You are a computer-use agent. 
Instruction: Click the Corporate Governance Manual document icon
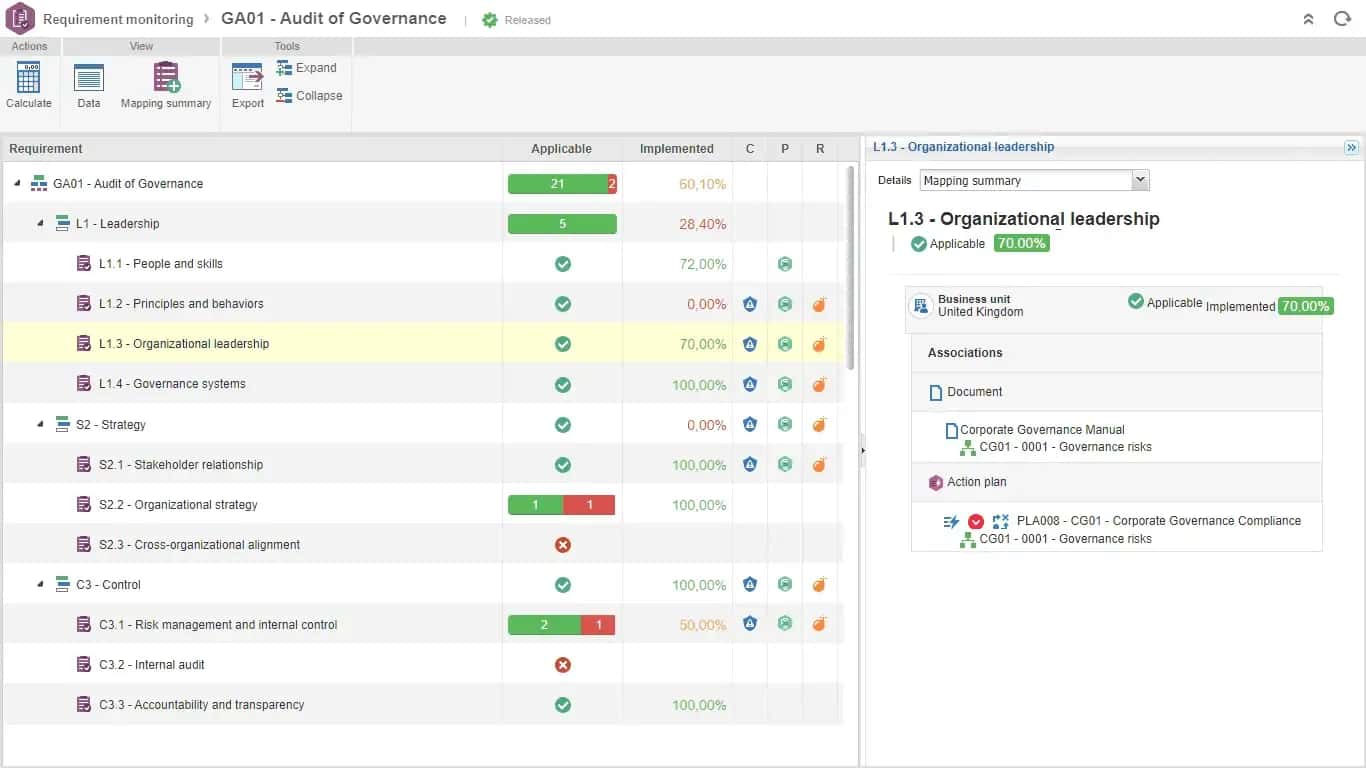pyautogui.click(x=952, y=431)
